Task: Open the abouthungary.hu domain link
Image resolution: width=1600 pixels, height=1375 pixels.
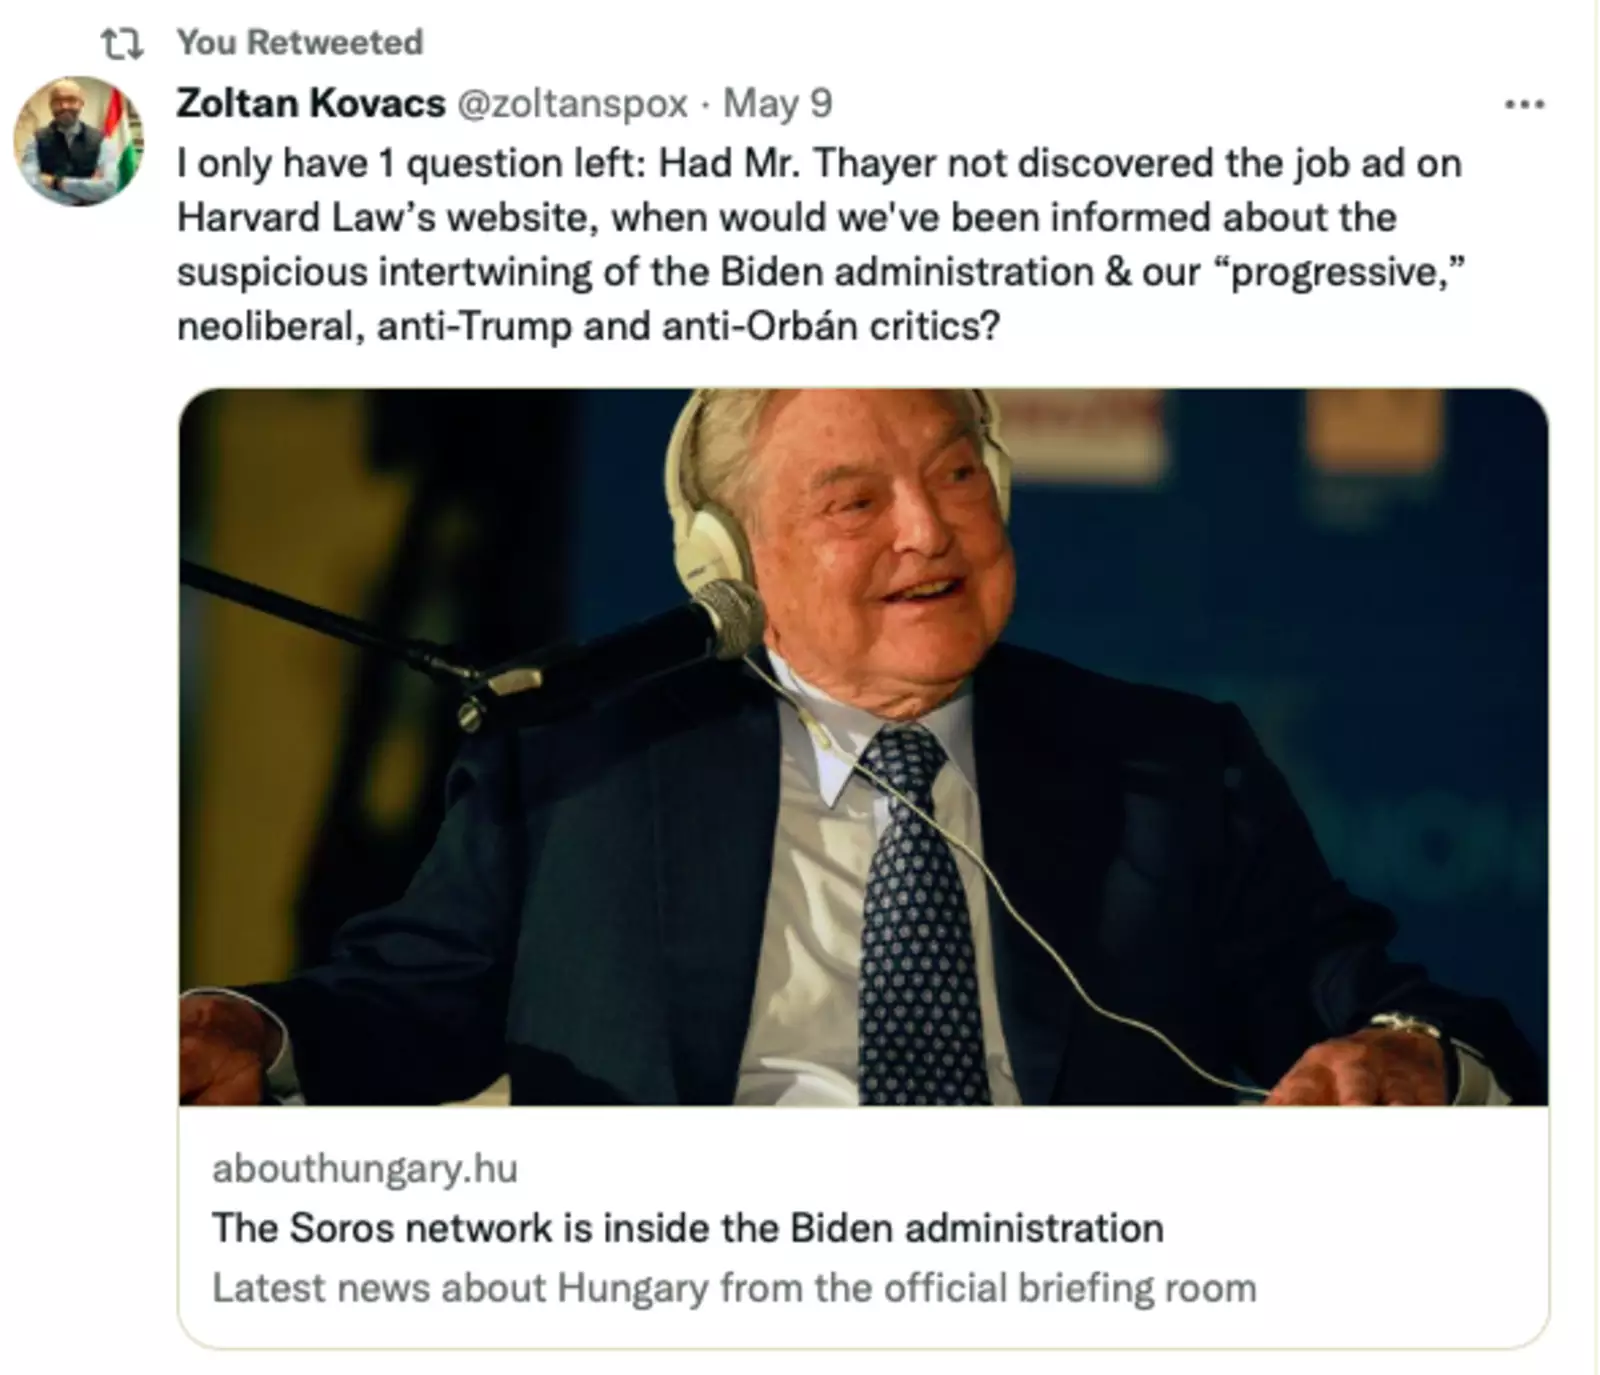Action: [x=365, y=1168]
